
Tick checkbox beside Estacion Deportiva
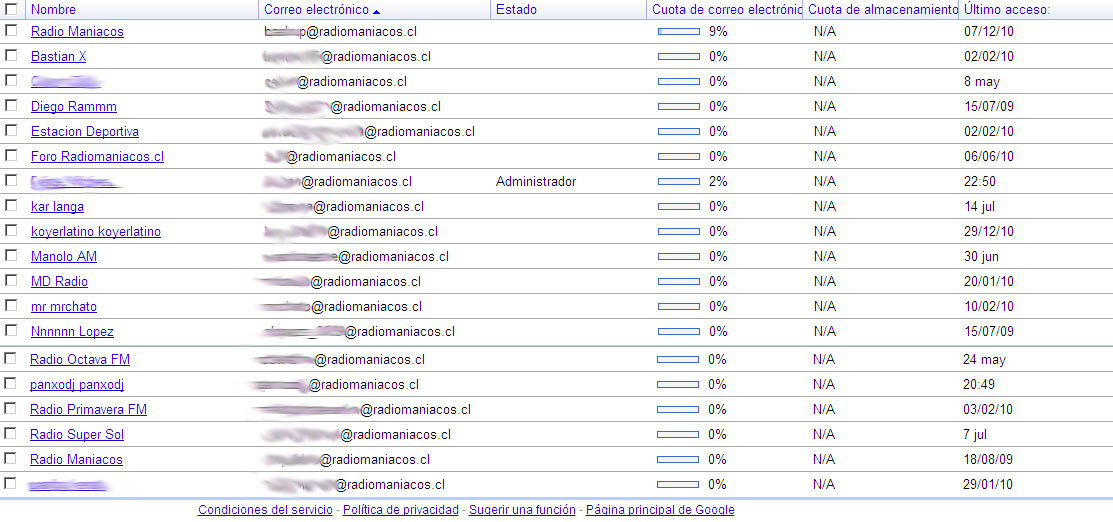(x=11, y=130)
